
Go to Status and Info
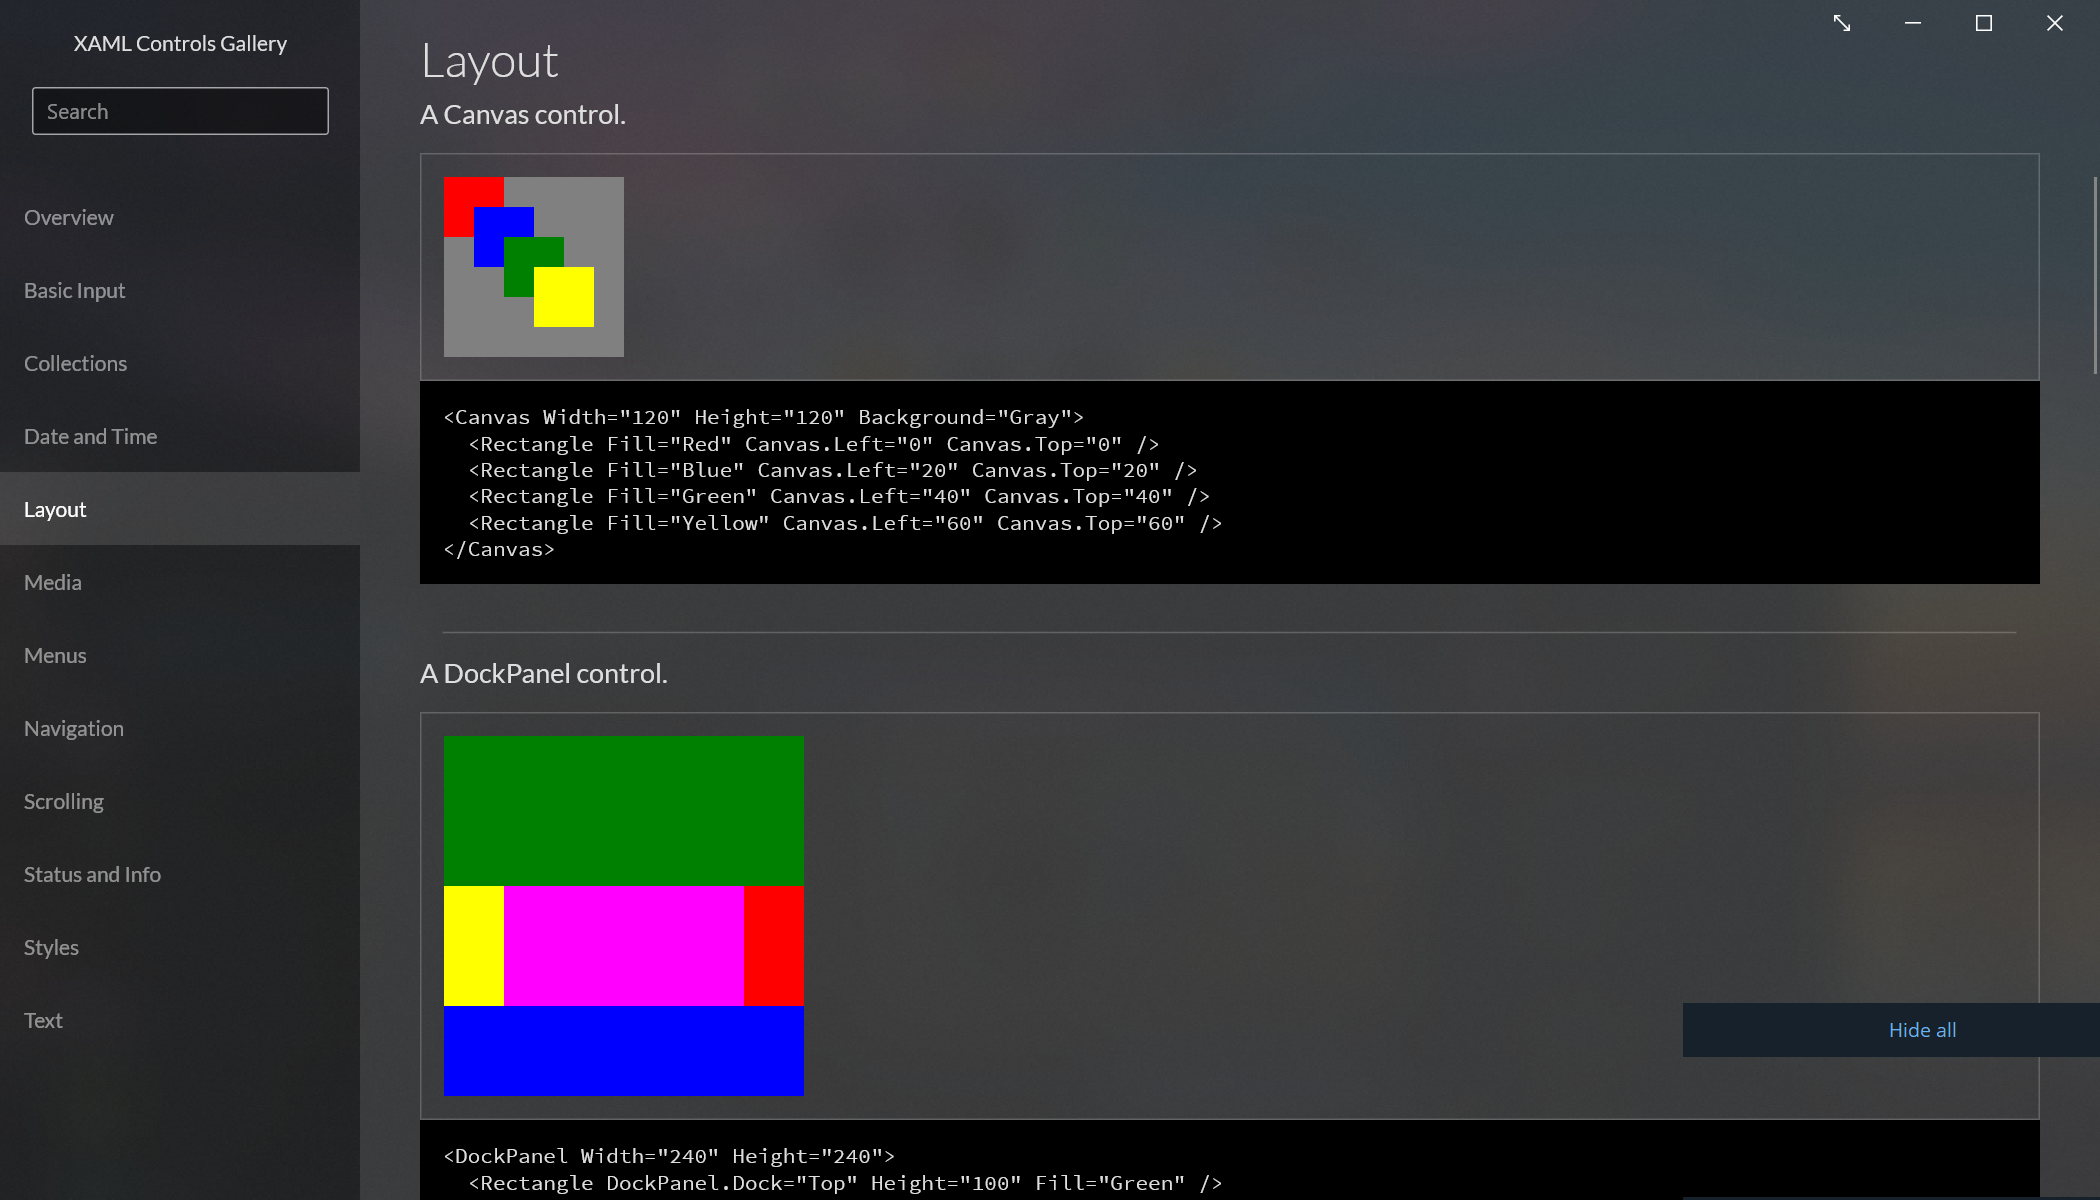tap(92, 874)
